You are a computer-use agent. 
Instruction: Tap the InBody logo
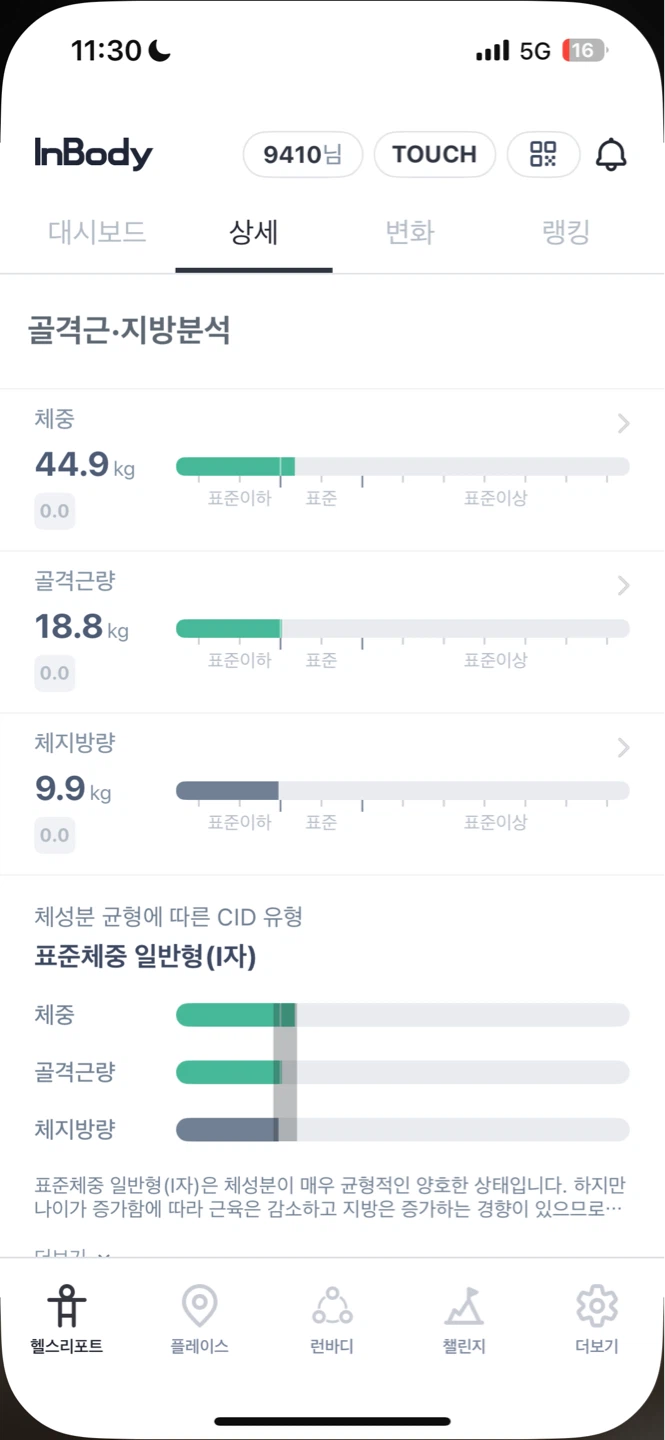93,154
